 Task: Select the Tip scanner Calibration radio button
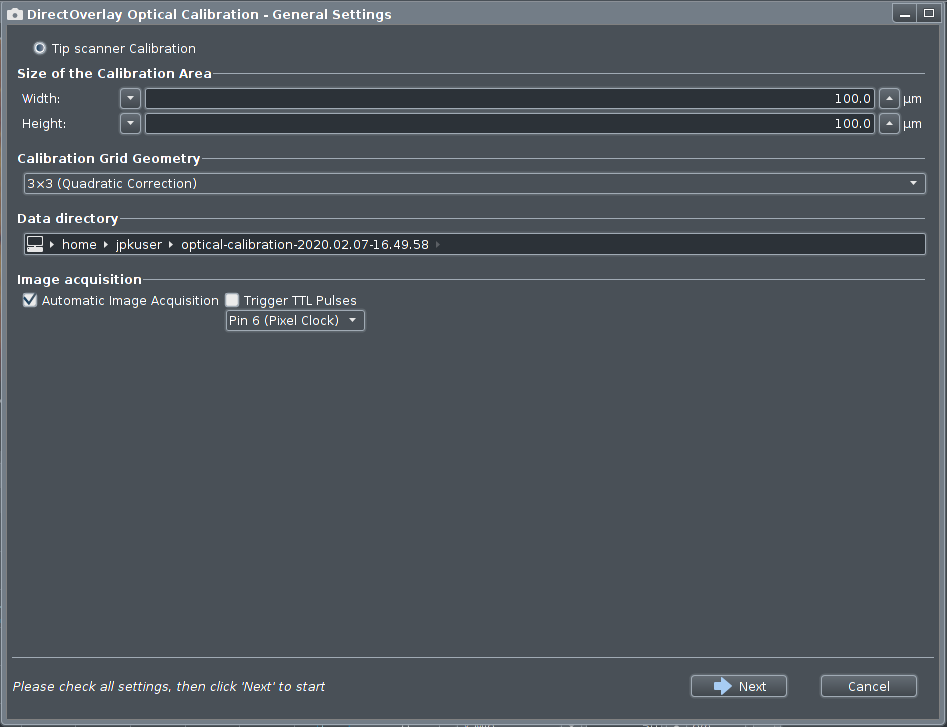[40, 48]
